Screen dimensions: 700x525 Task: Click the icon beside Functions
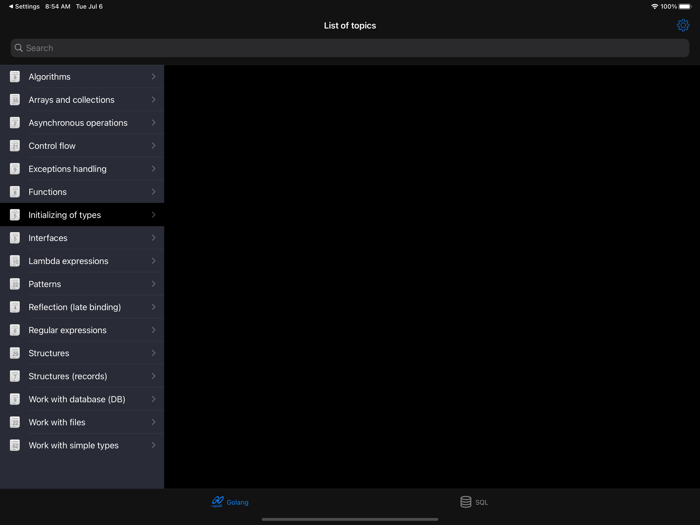tap(15, 192)
